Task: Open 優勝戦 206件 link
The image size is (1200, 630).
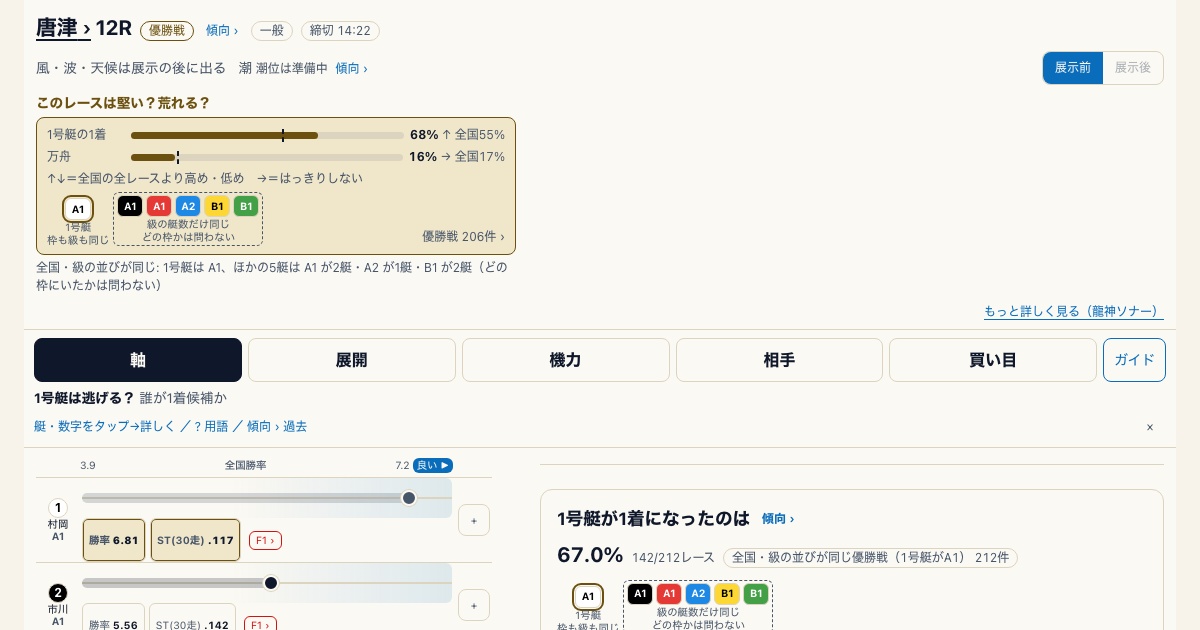Action: point(463,236)
